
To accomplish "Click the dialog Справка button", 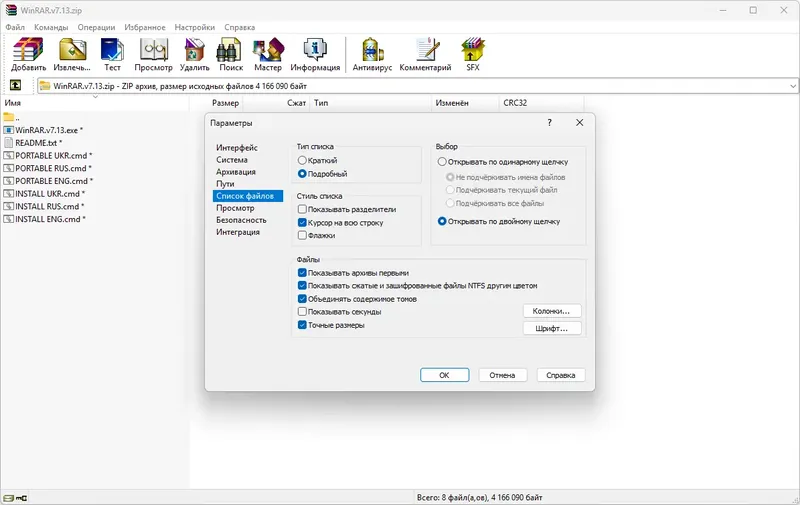I will (561, 375).
